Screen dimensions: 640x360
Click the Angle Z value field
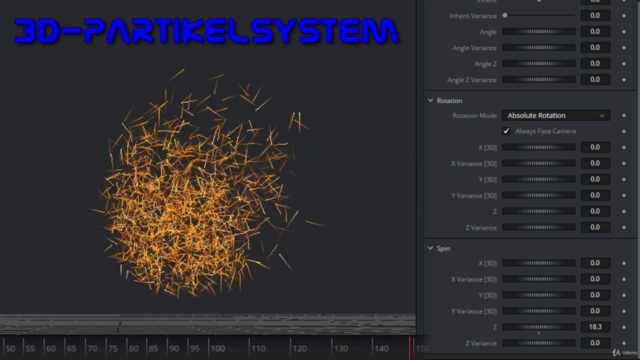point(595,64)
